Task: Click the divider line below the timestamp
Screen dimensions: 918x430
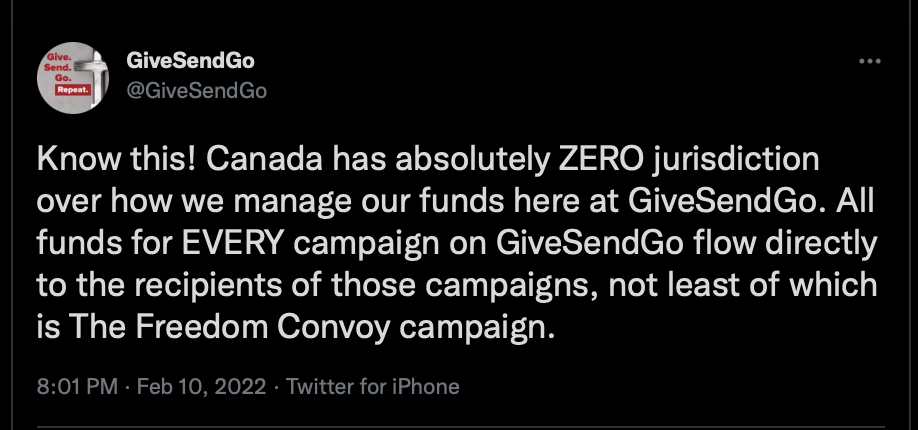Action: coord(460,427)
